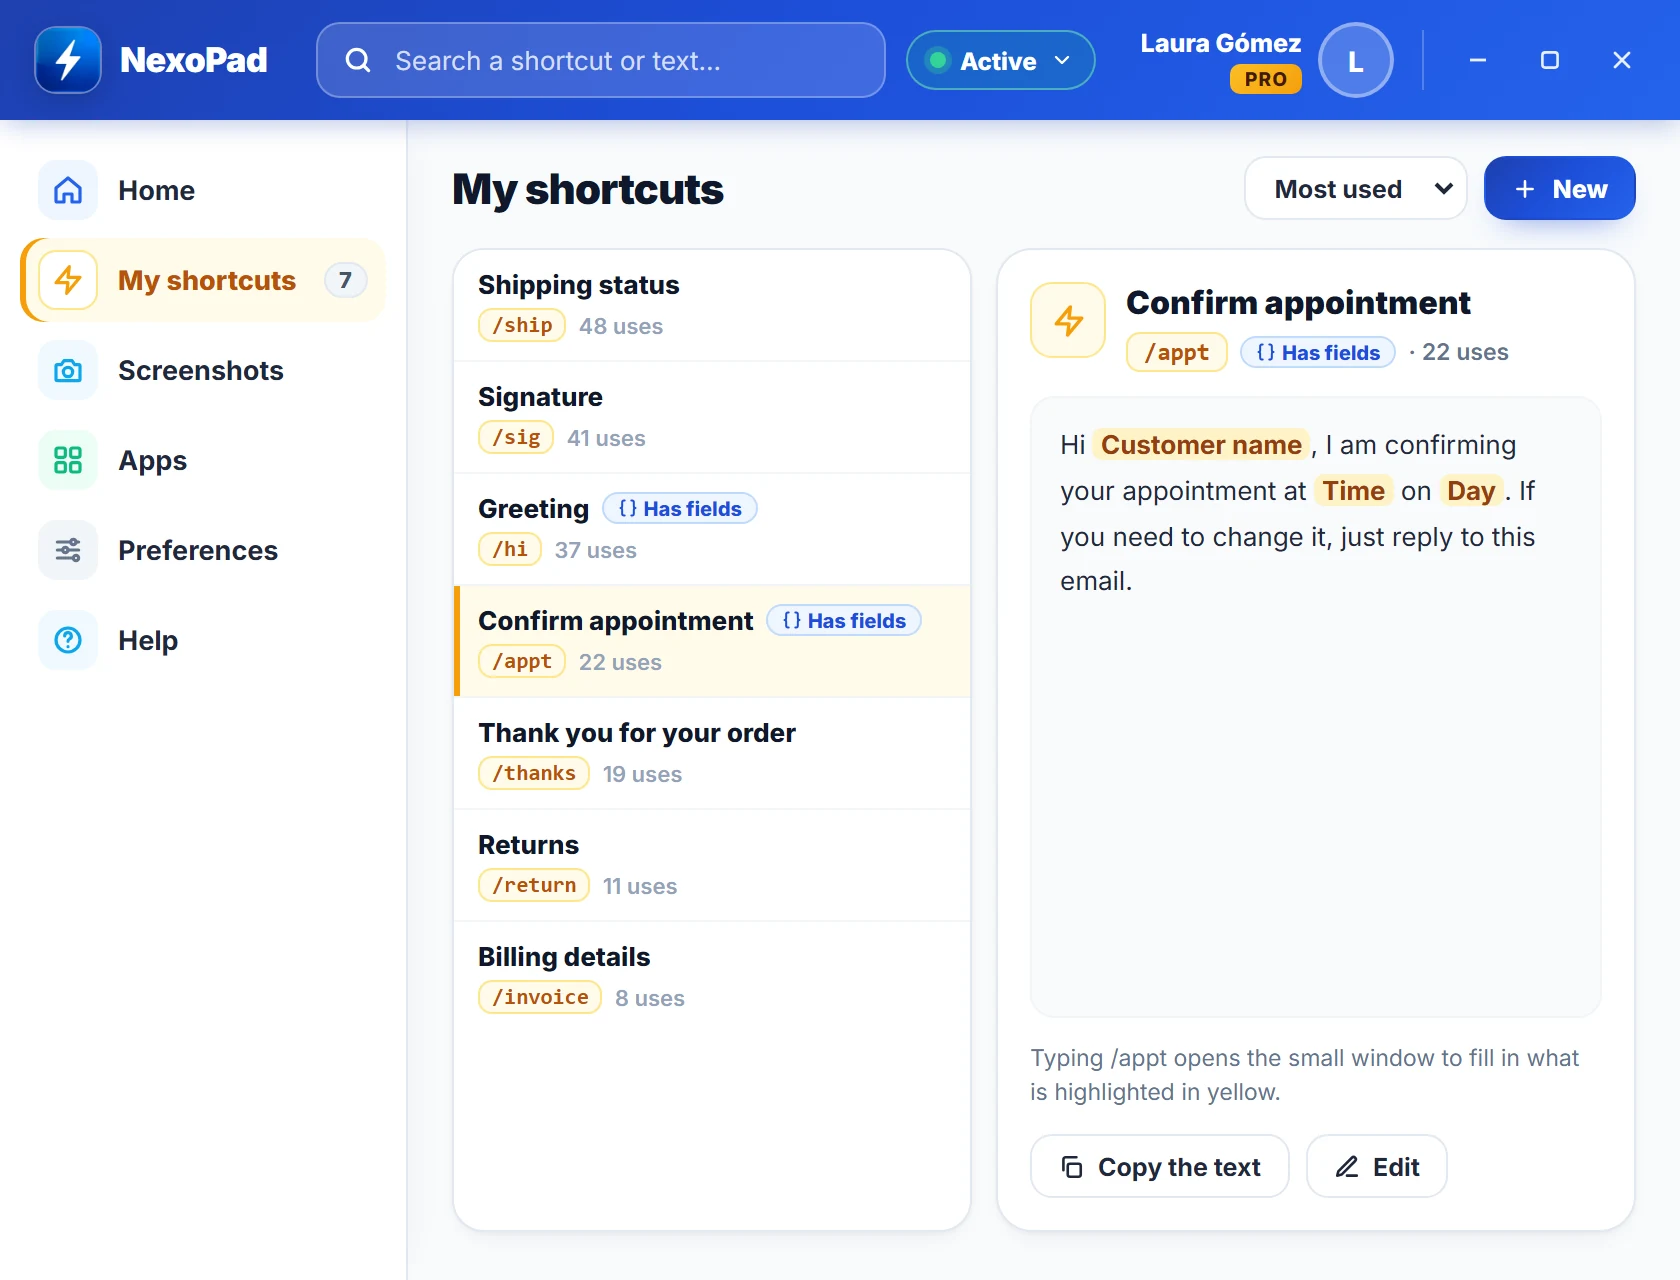1680x1280 pixels.
Task: Click the /invoice shortcut tag
Action: 540,997
